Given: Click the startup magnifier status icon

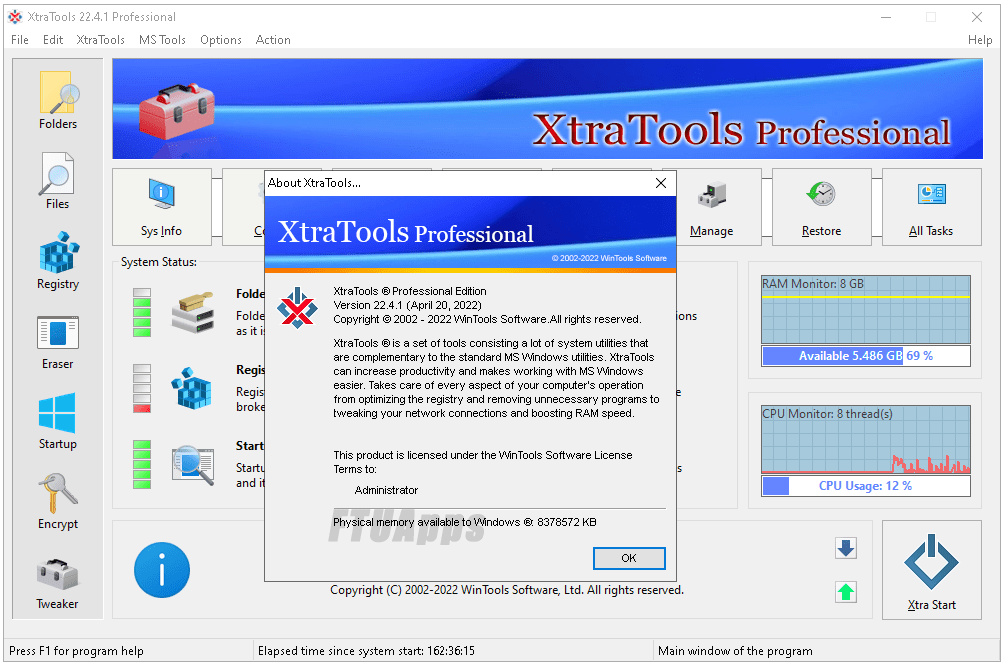Looking at the screenshot, I should pos(193,465).
